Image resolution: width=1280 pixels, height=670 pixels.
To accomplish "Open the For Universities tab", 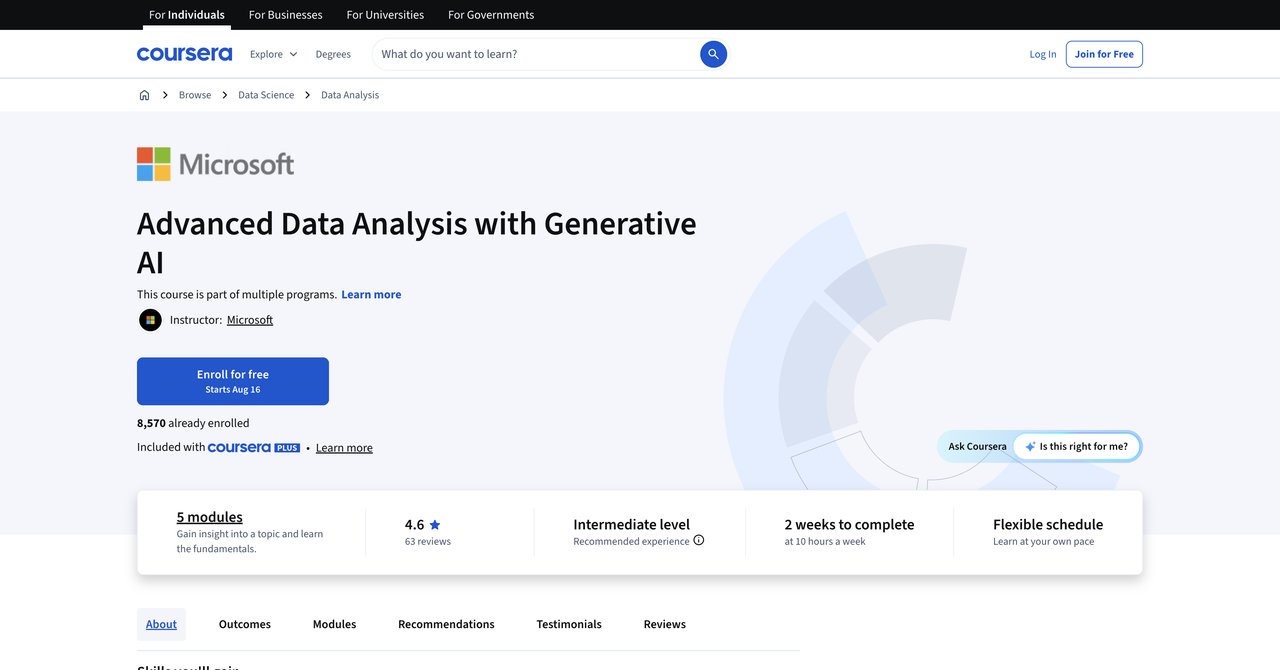I will [385, 15].
